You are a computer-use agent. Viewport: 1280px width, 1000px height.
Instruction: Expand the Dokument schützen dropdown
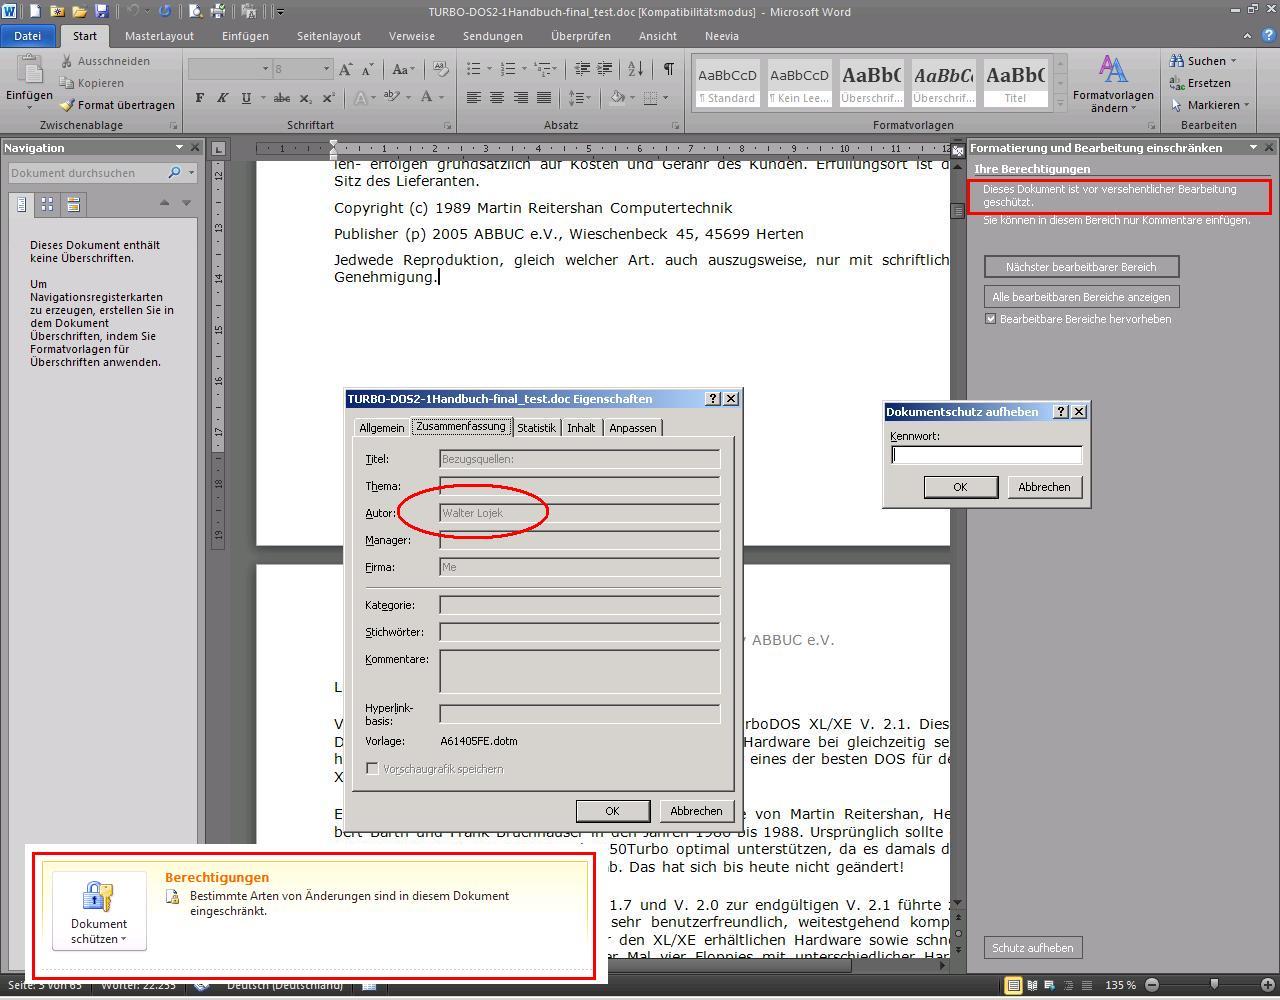point(99,911)
